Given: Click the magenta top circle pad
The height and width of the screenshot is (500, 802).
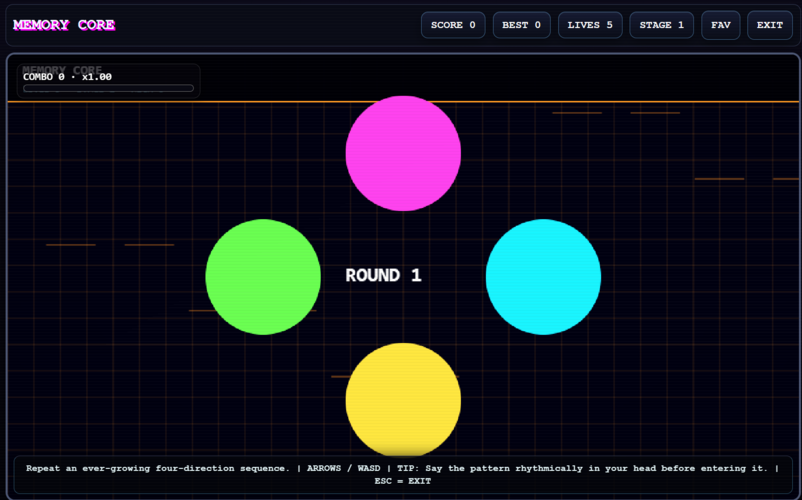Looking at the screenshot, I should [x=403, y=153].
